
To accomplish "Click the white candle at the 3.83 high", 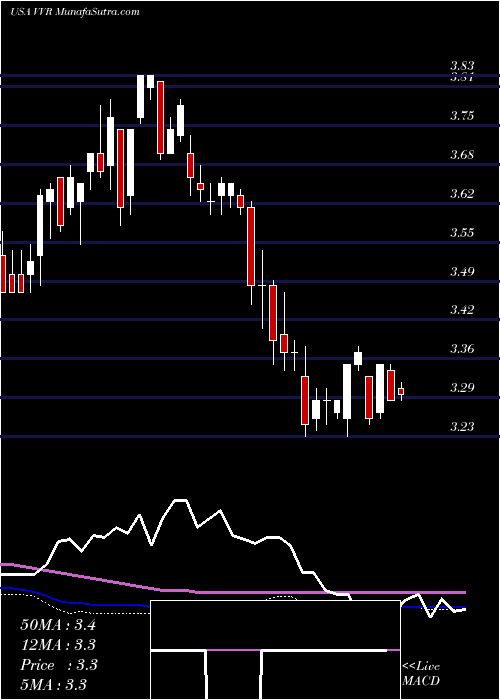I will click(141, 96).
